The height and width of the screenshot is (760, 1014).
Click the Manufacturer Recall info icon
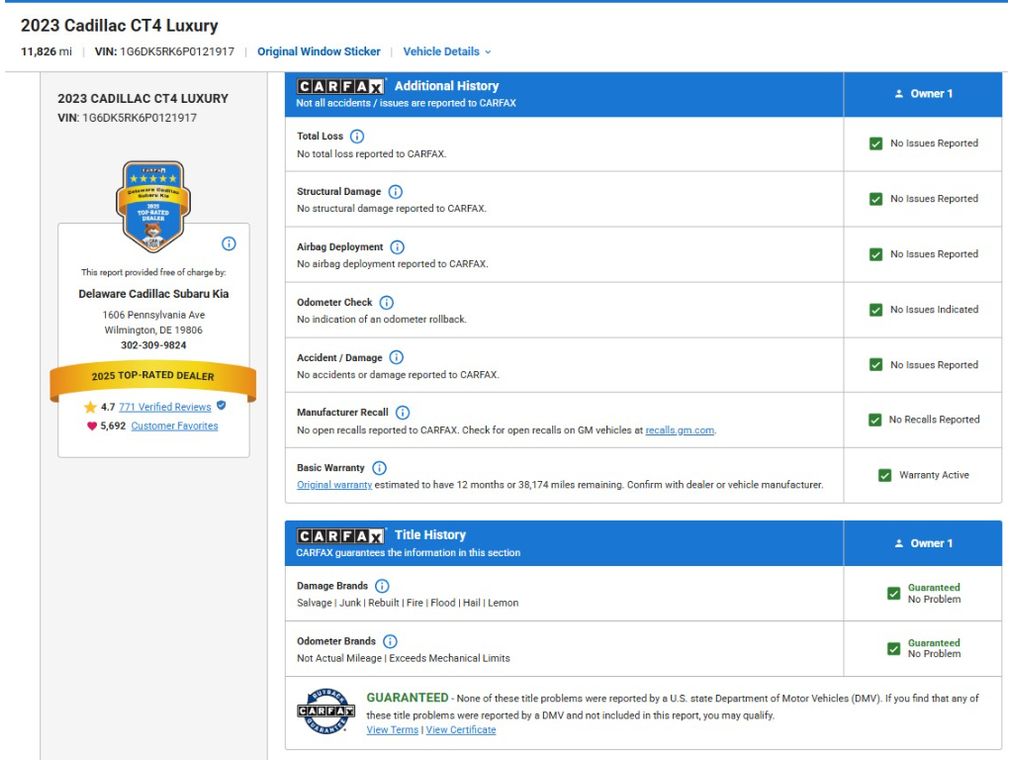402,413
